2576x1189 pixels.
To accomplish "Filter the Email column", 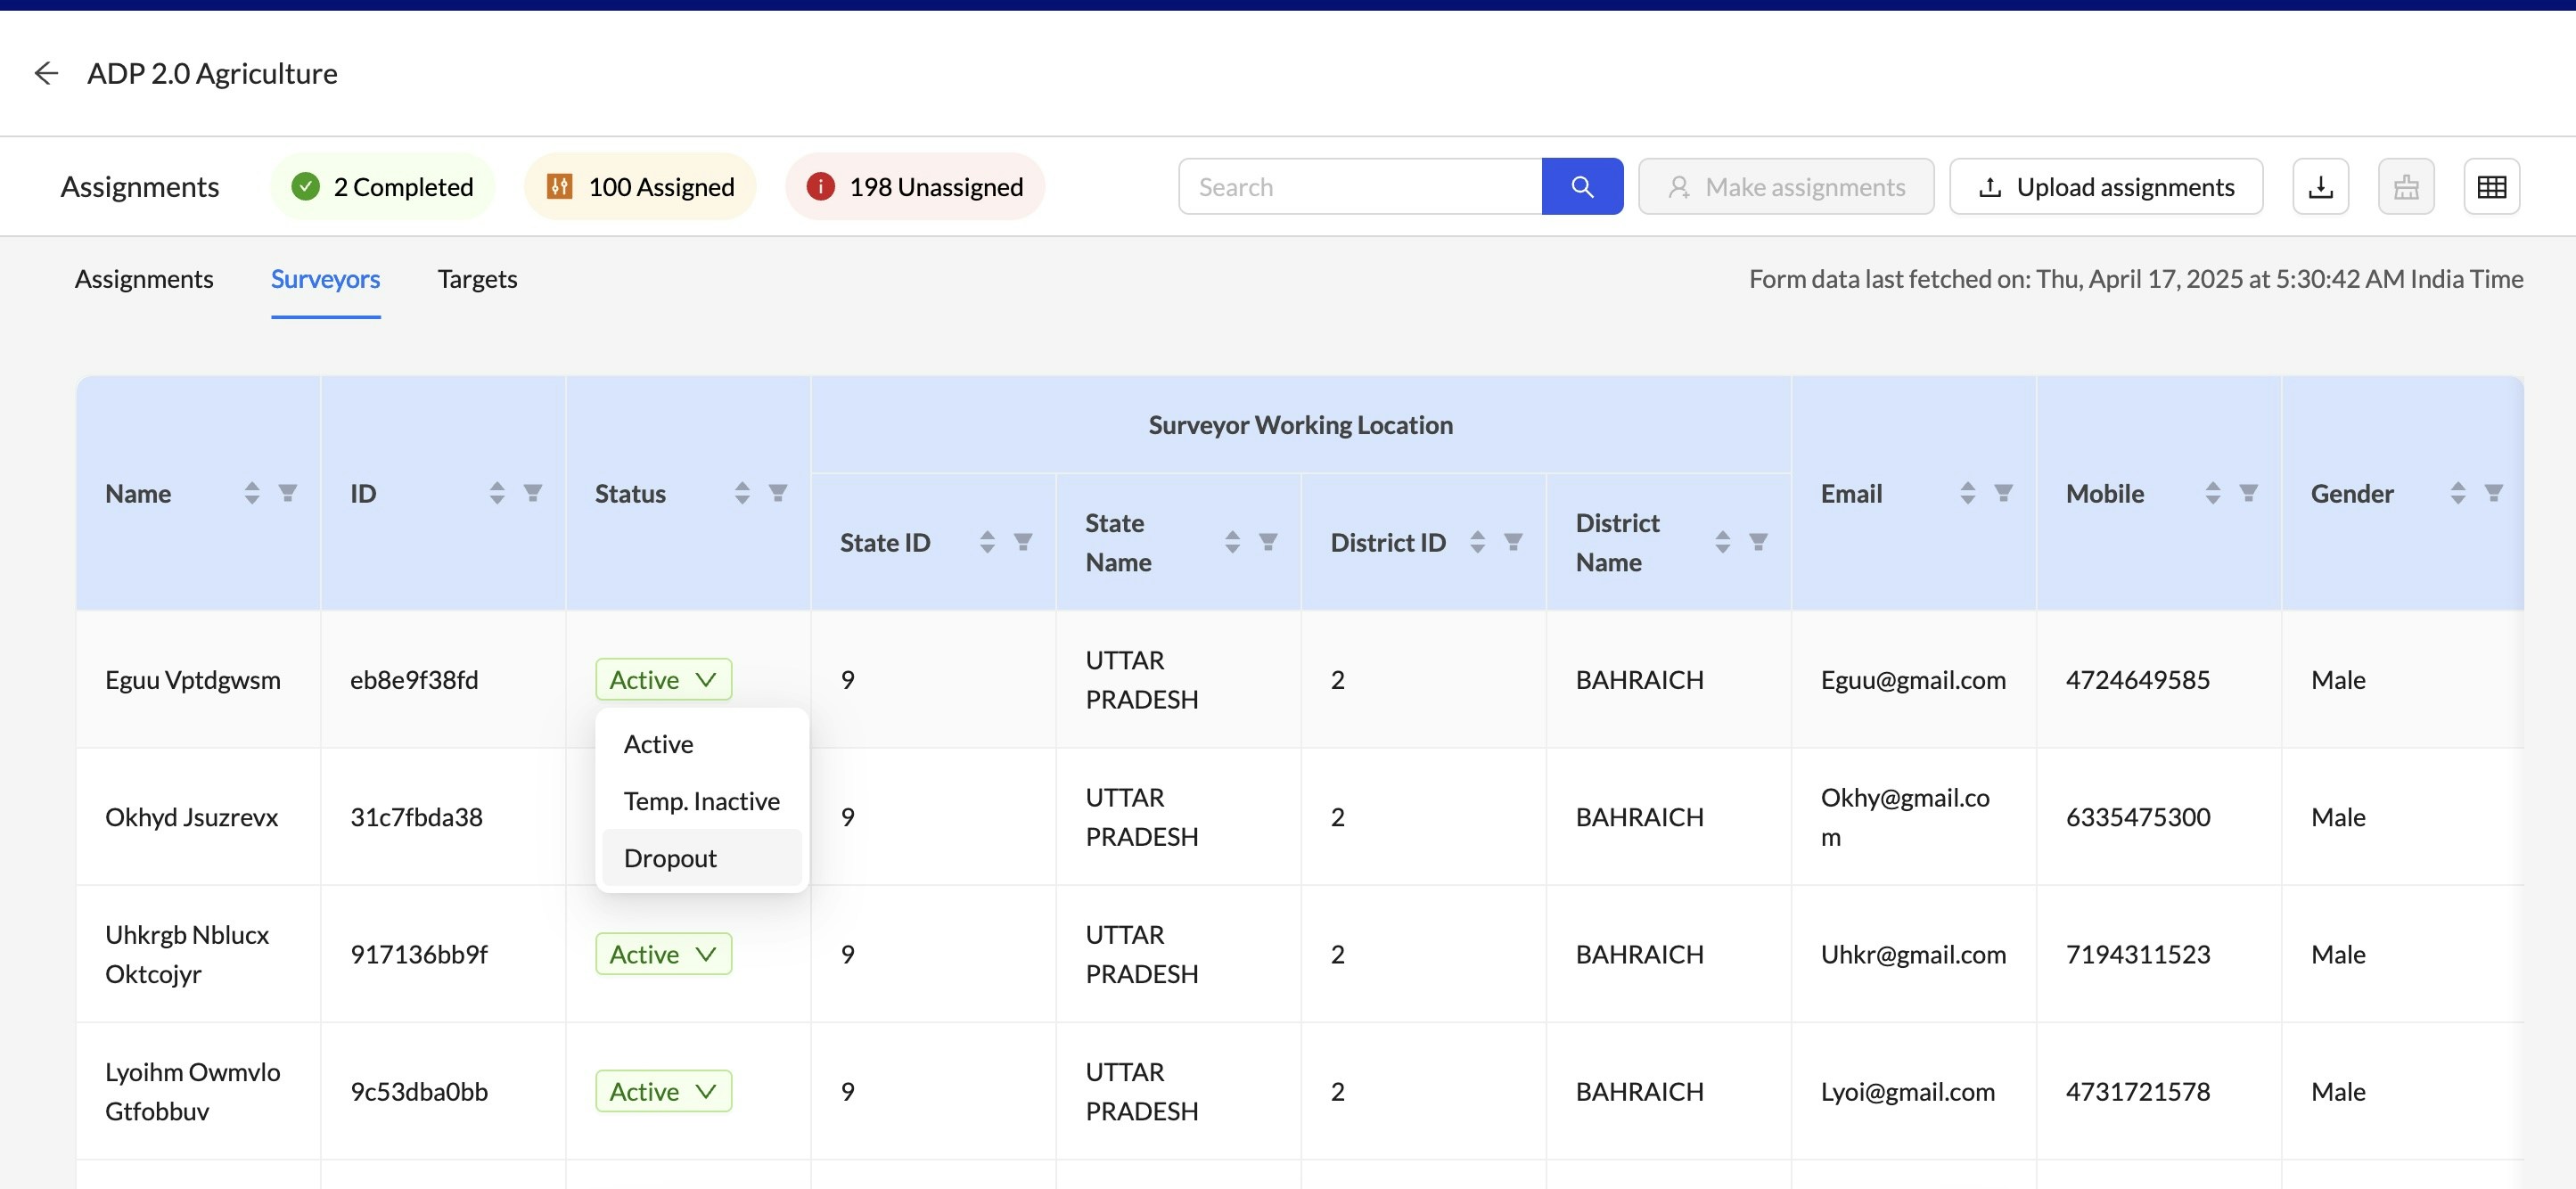I will [2003, 493].
